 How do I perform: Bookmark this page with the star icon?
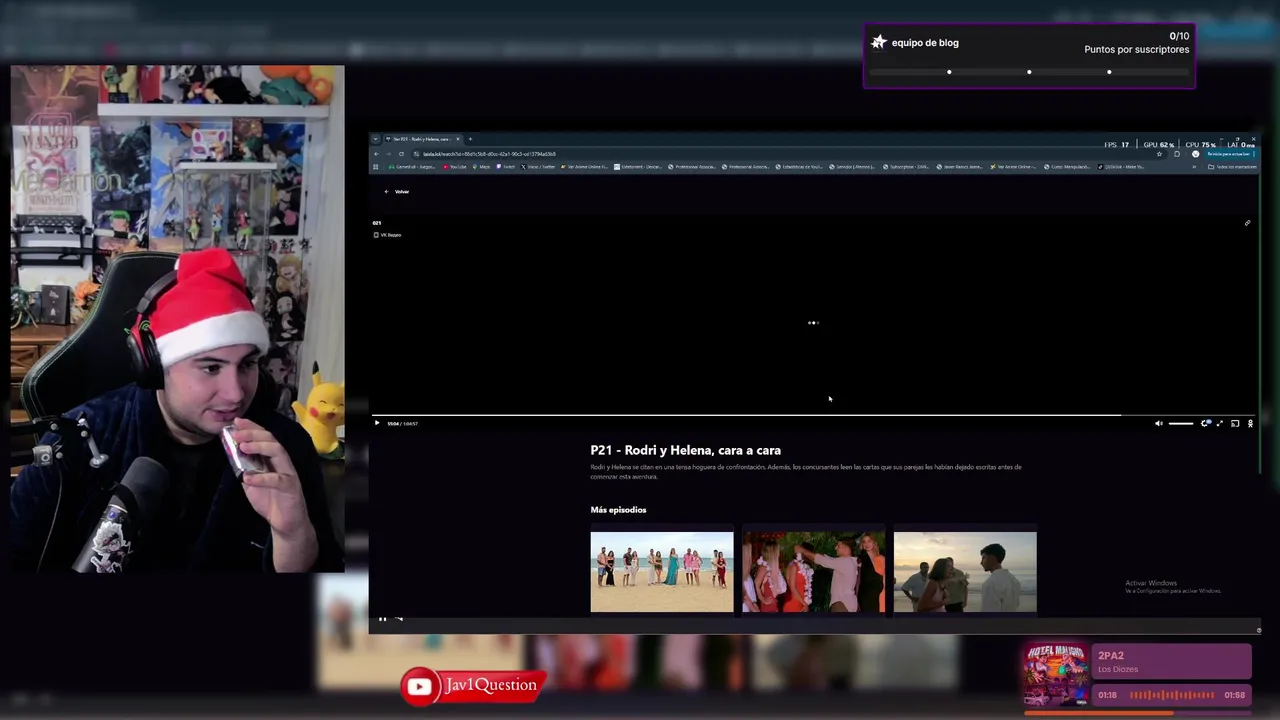tap(1159, 154)
